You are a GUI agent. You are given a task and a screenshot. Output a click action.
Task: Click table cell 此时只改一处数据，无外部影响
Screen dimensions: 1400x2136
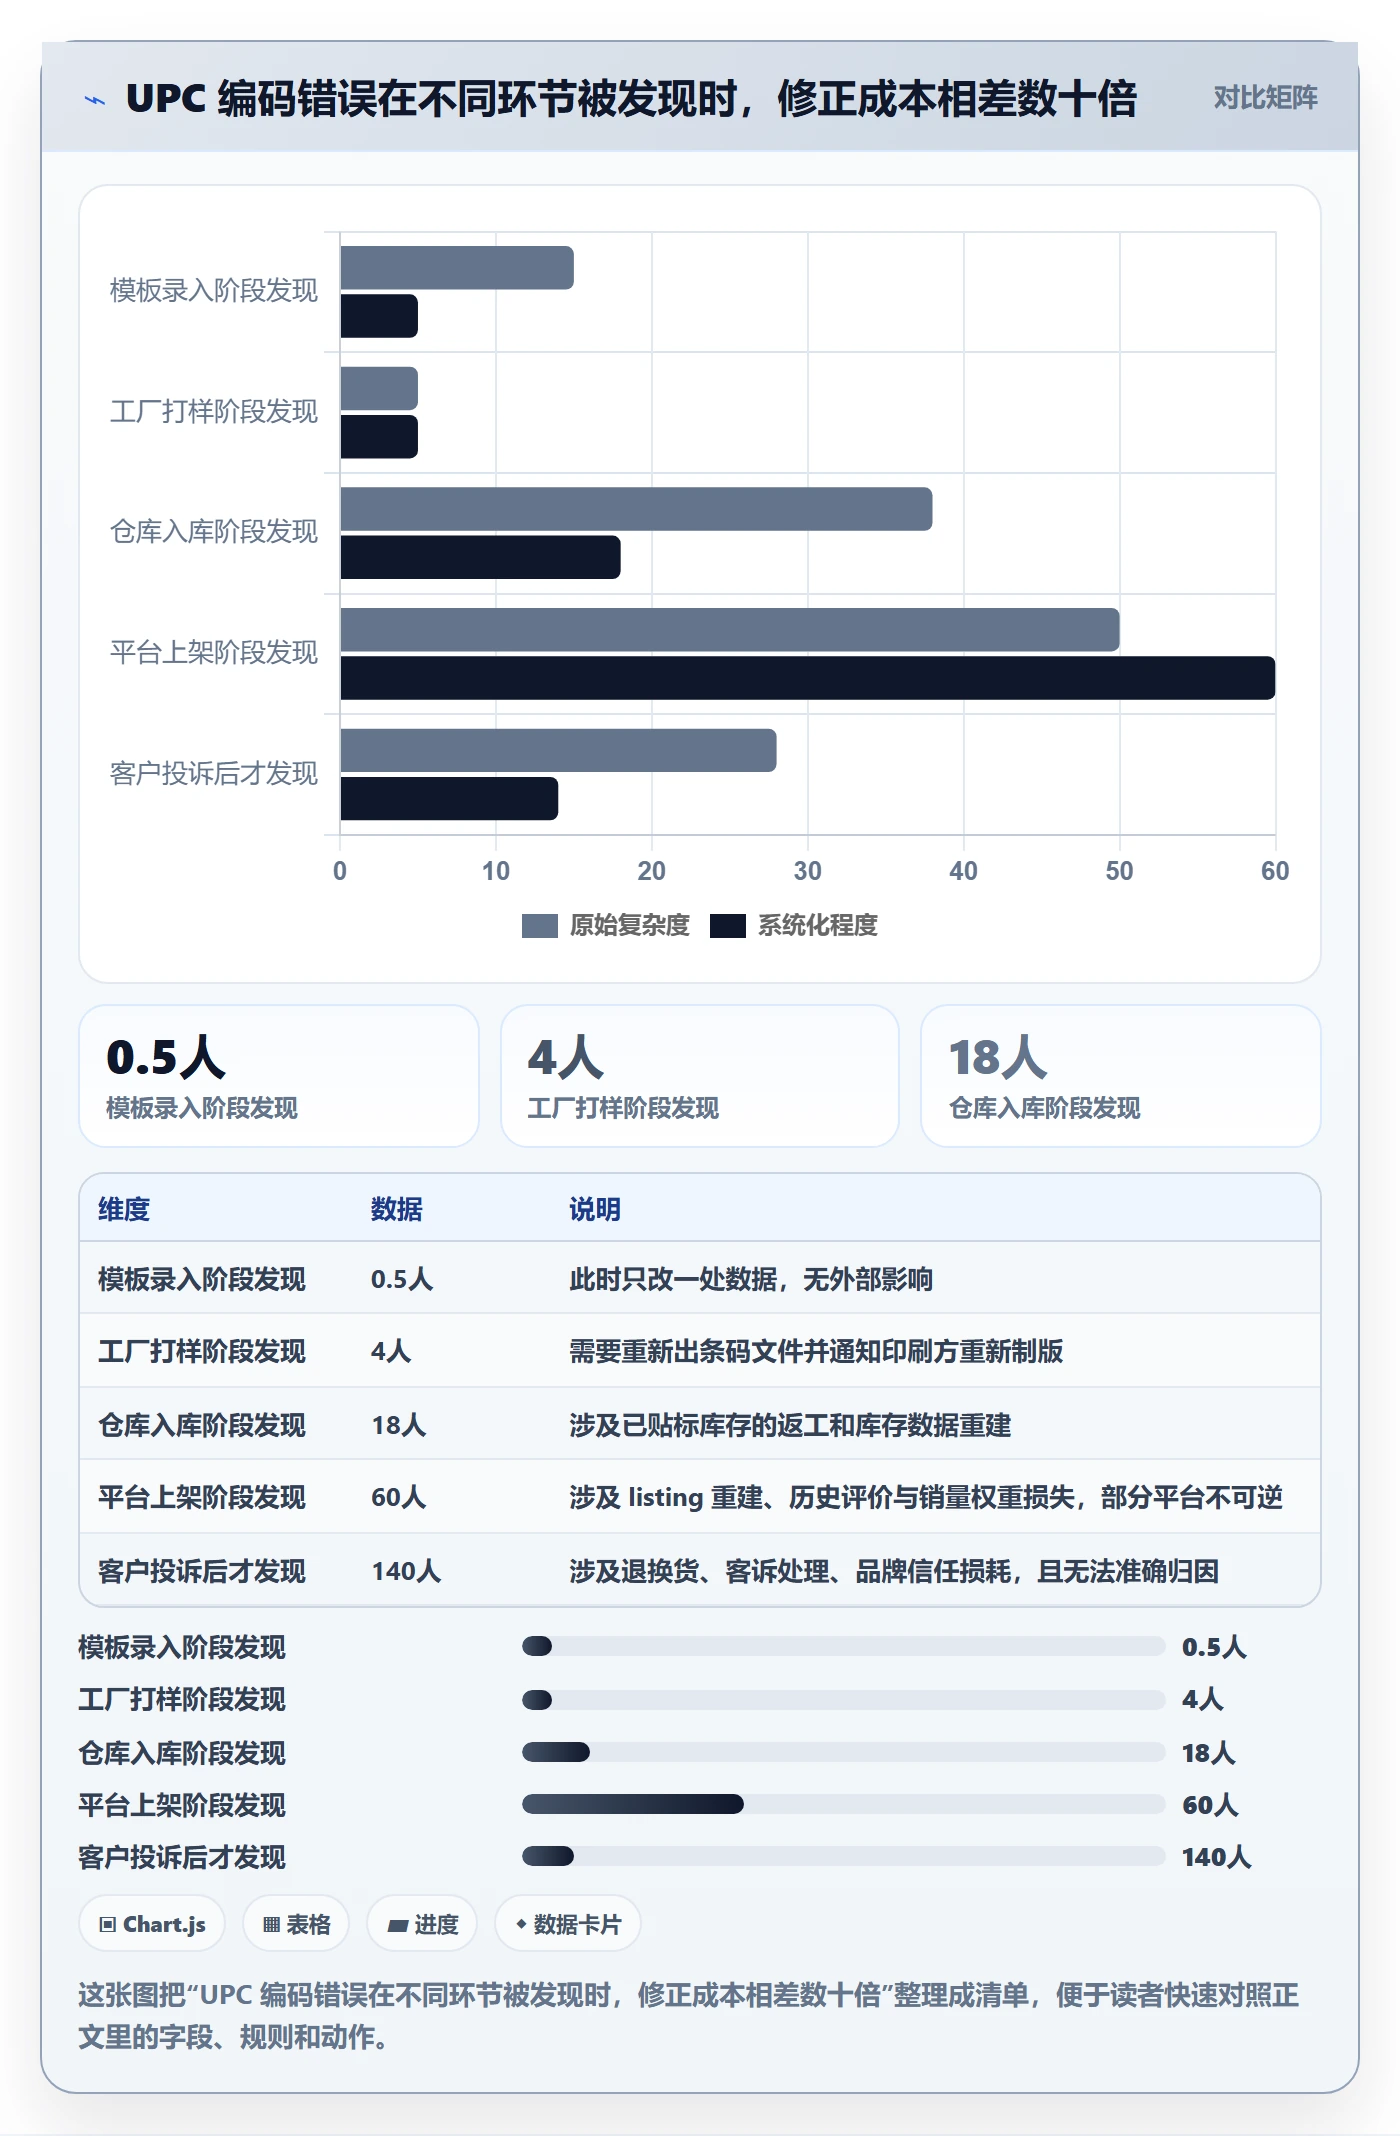(x=751, y=1279)
